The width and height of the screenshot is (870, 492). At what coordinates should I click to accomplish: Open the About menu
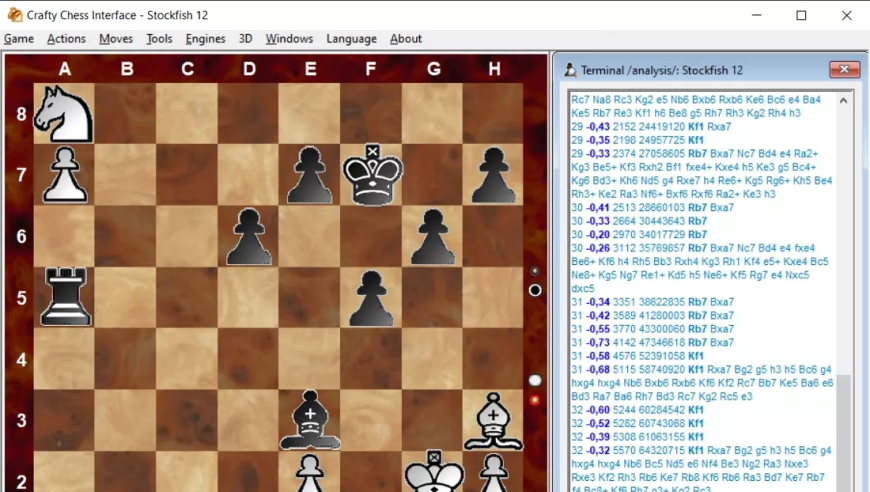406,39
